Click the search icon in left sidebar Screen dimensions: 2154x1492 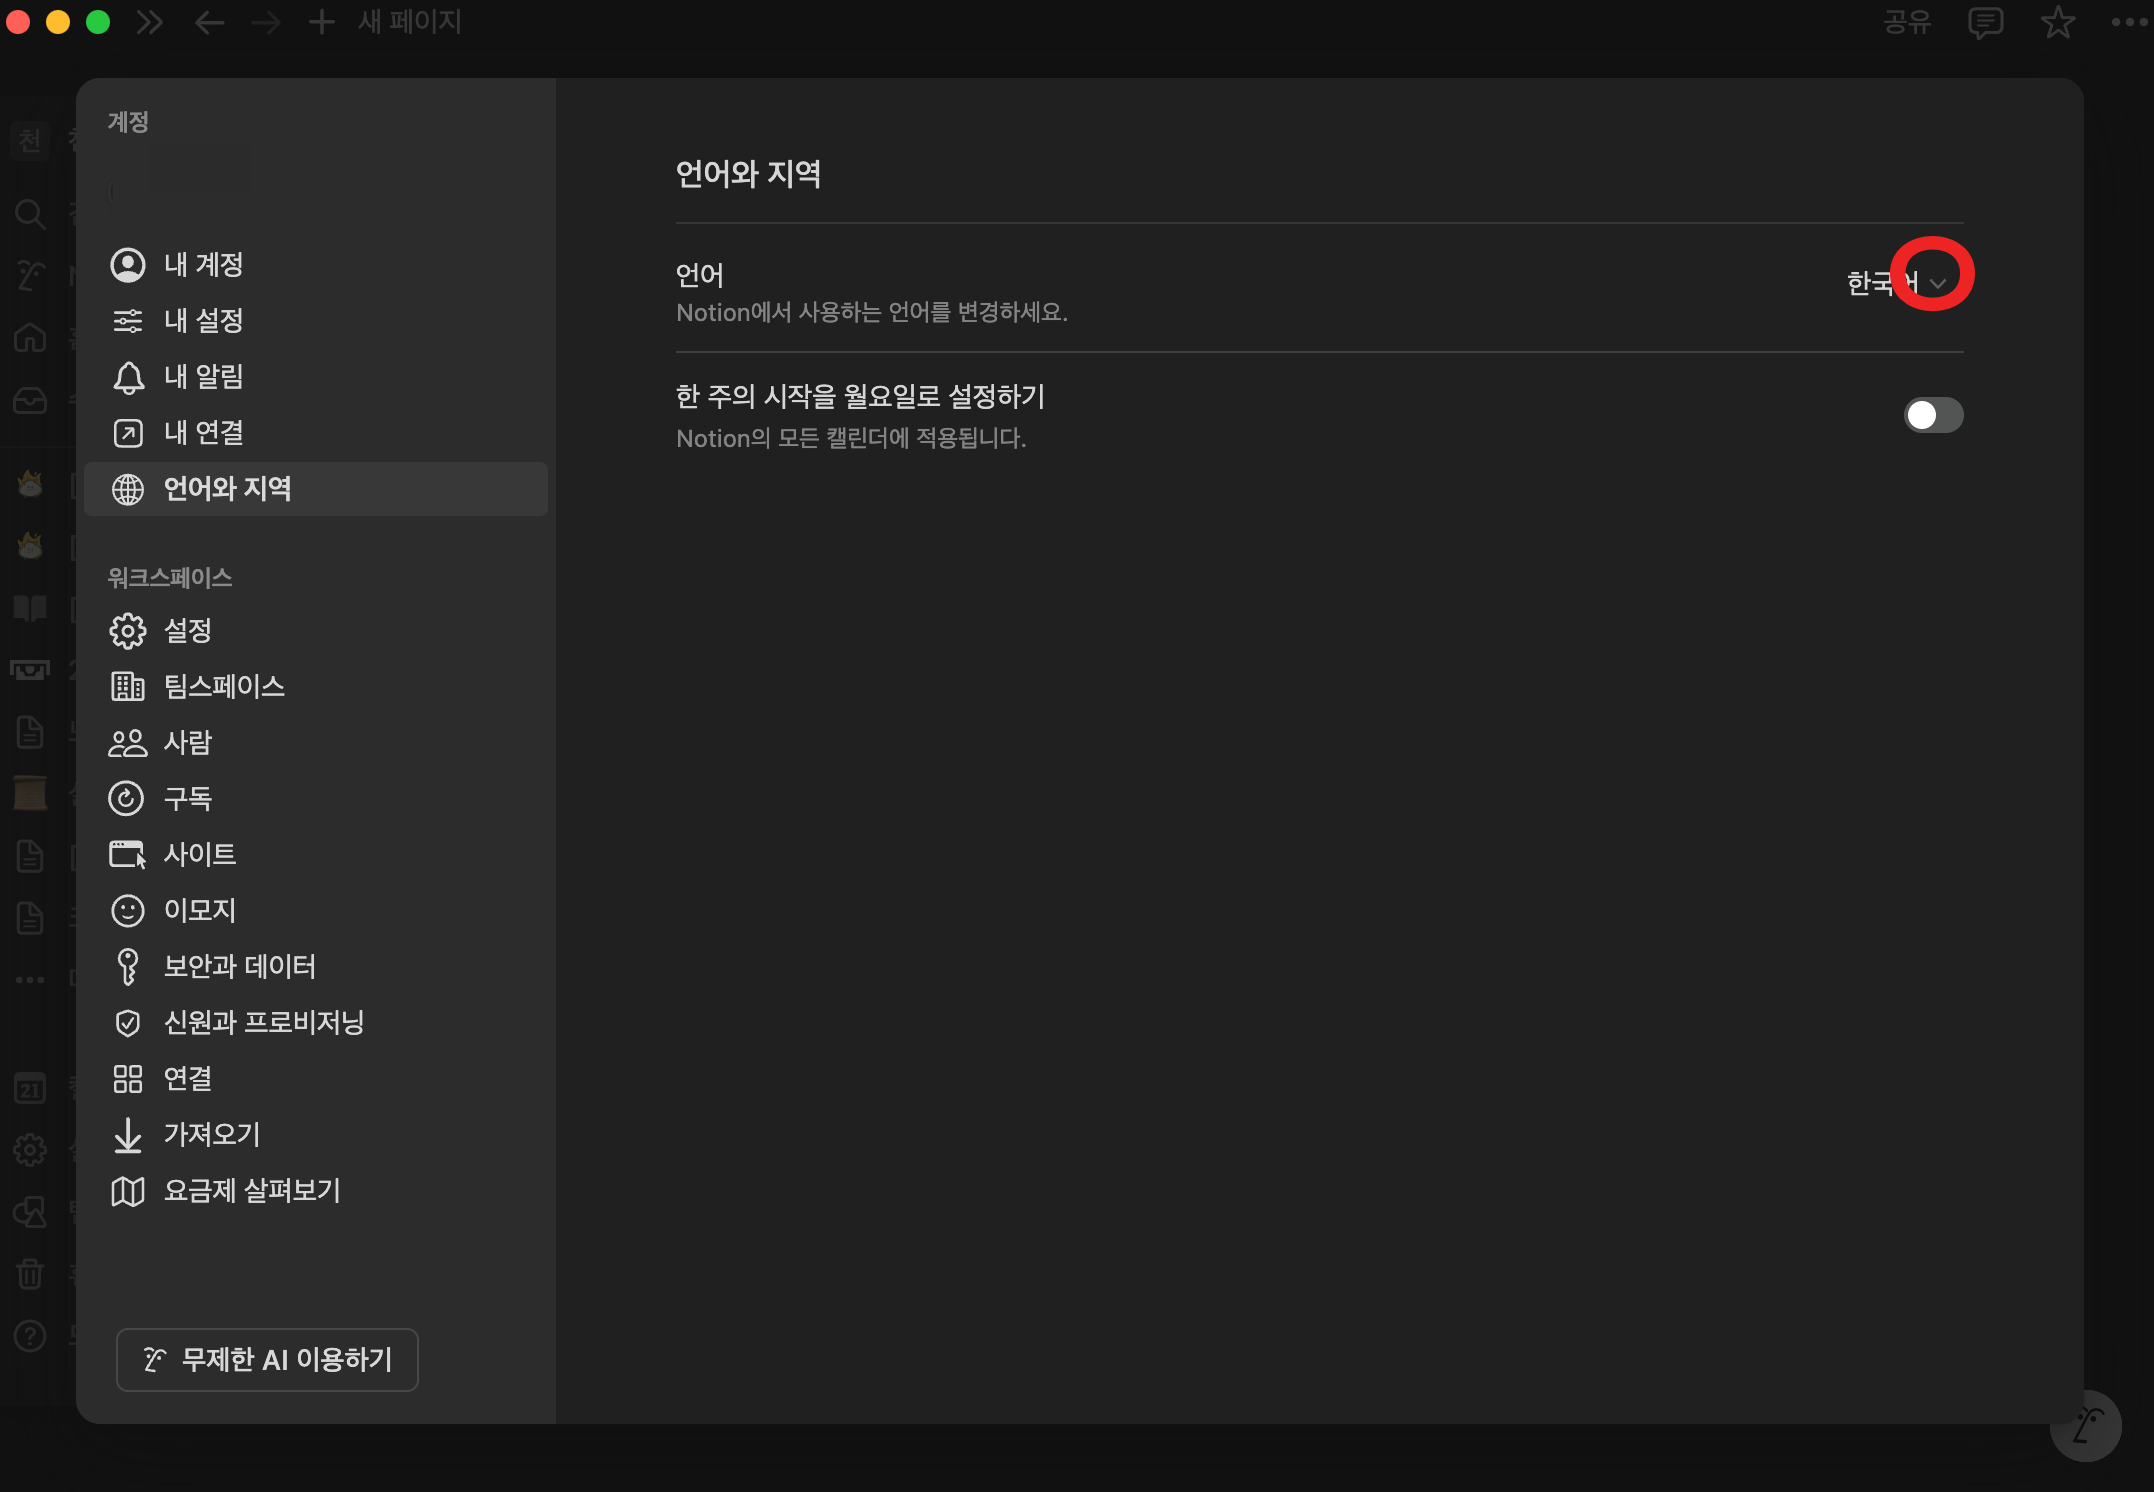point(30,213)
